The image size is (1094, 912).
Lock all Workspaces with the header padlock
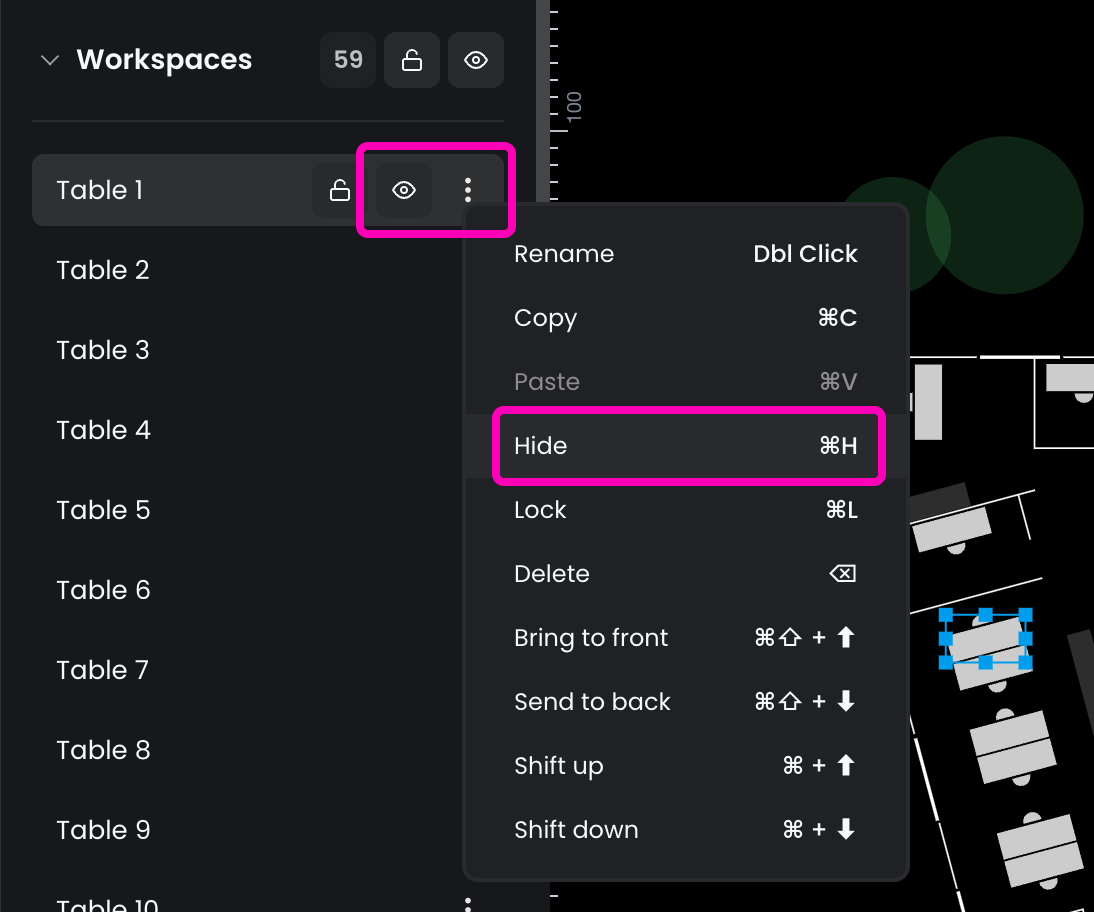pyautogui.click(x=412, y=60)
